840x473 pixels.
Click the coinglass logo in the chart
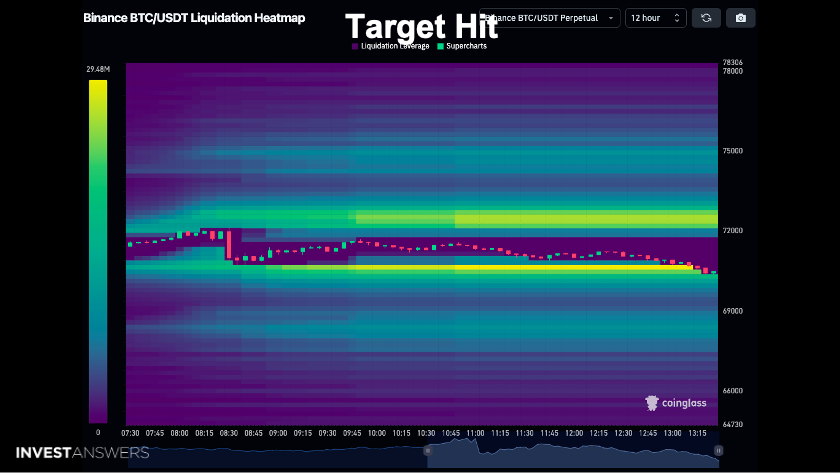coord(676,403)
